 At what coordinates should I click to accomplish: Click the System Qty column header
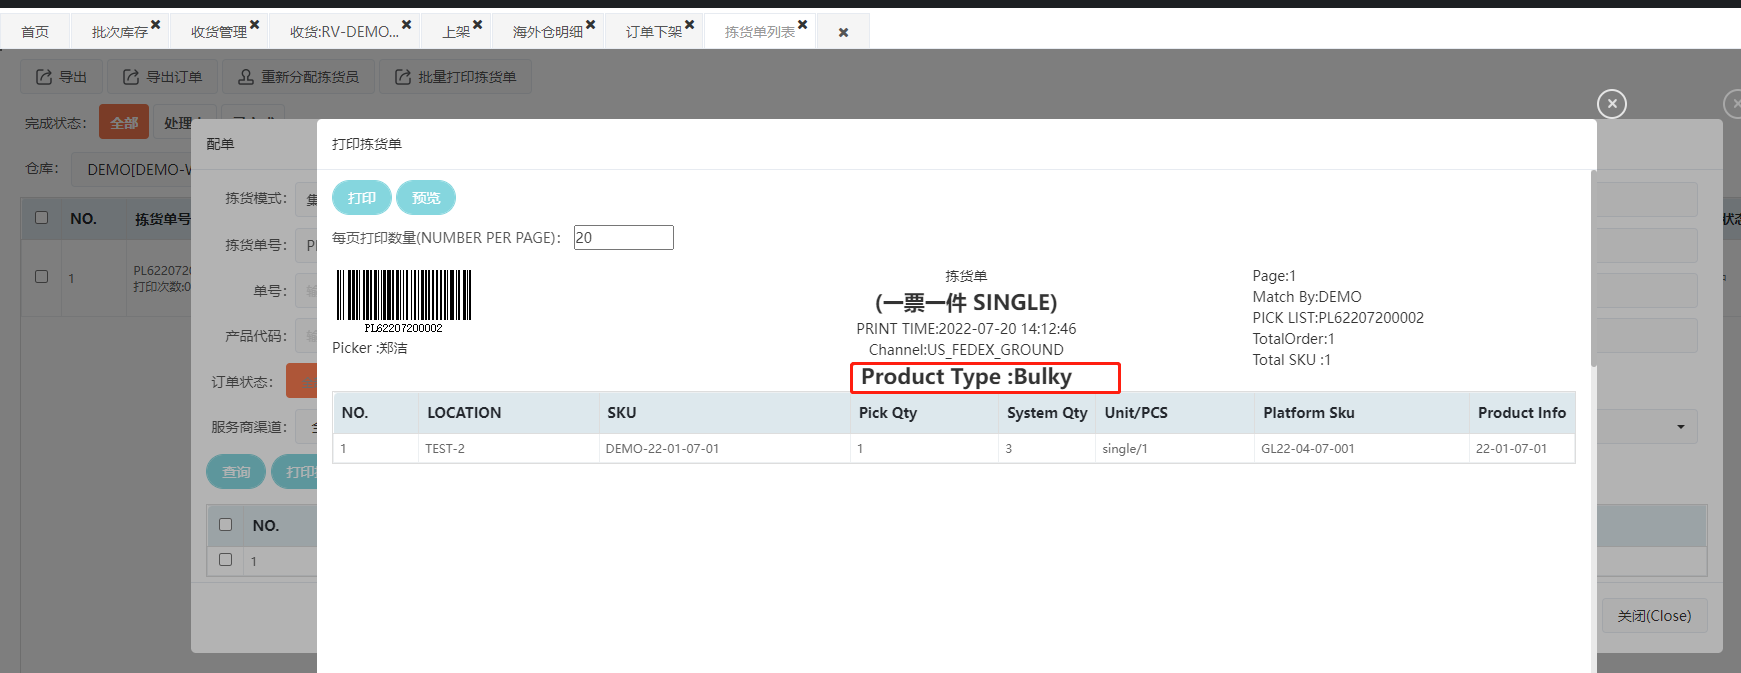(x=1047, y=412)
